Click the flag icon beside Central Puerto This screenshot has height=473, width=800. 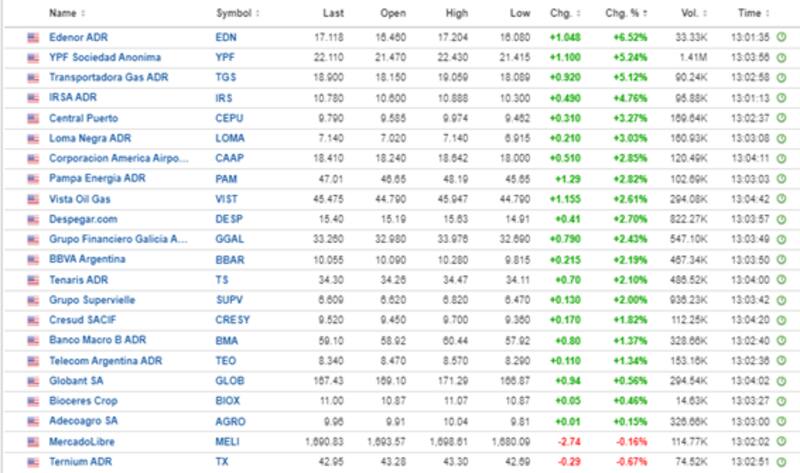[33, 118]
